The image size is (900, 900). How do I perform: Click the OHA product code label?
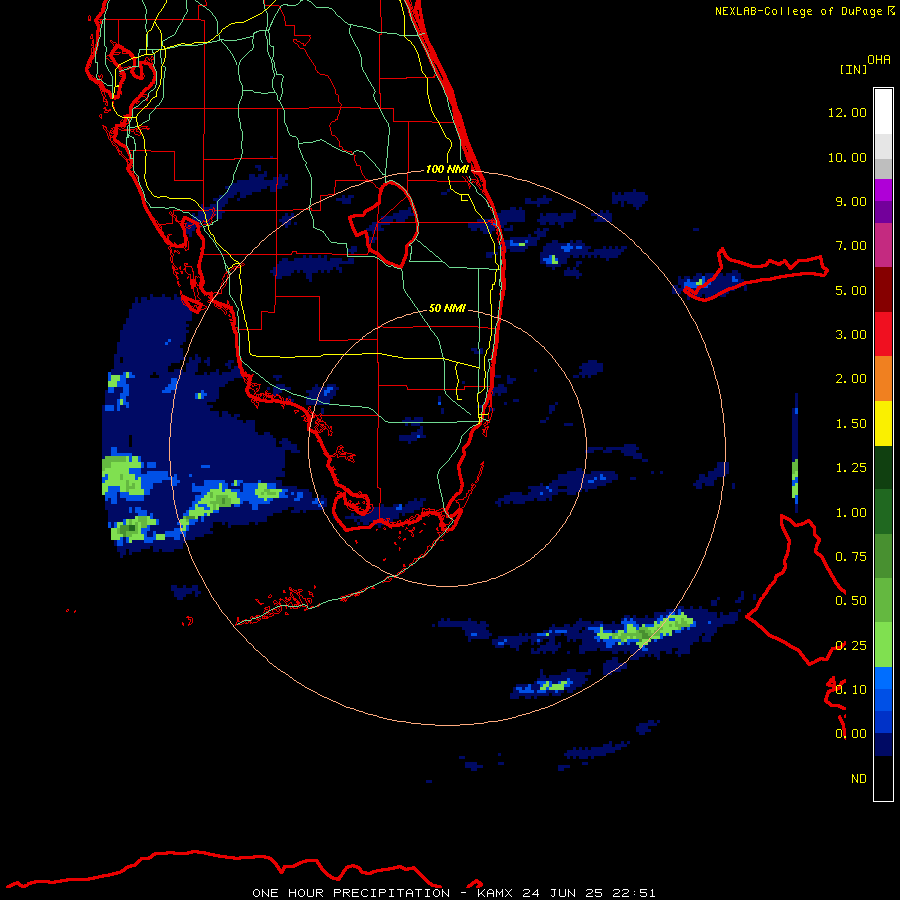click(x=879, y=59)
